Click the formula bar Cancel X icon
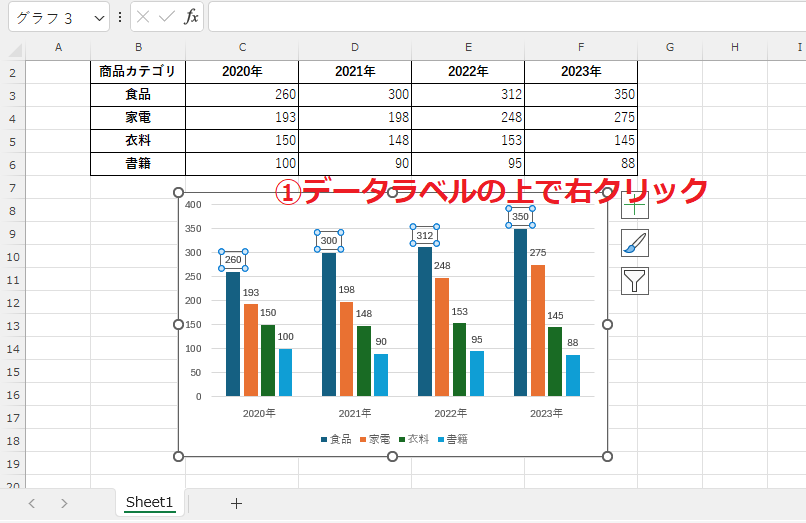 pyautogui.click(x=143, y=17)
